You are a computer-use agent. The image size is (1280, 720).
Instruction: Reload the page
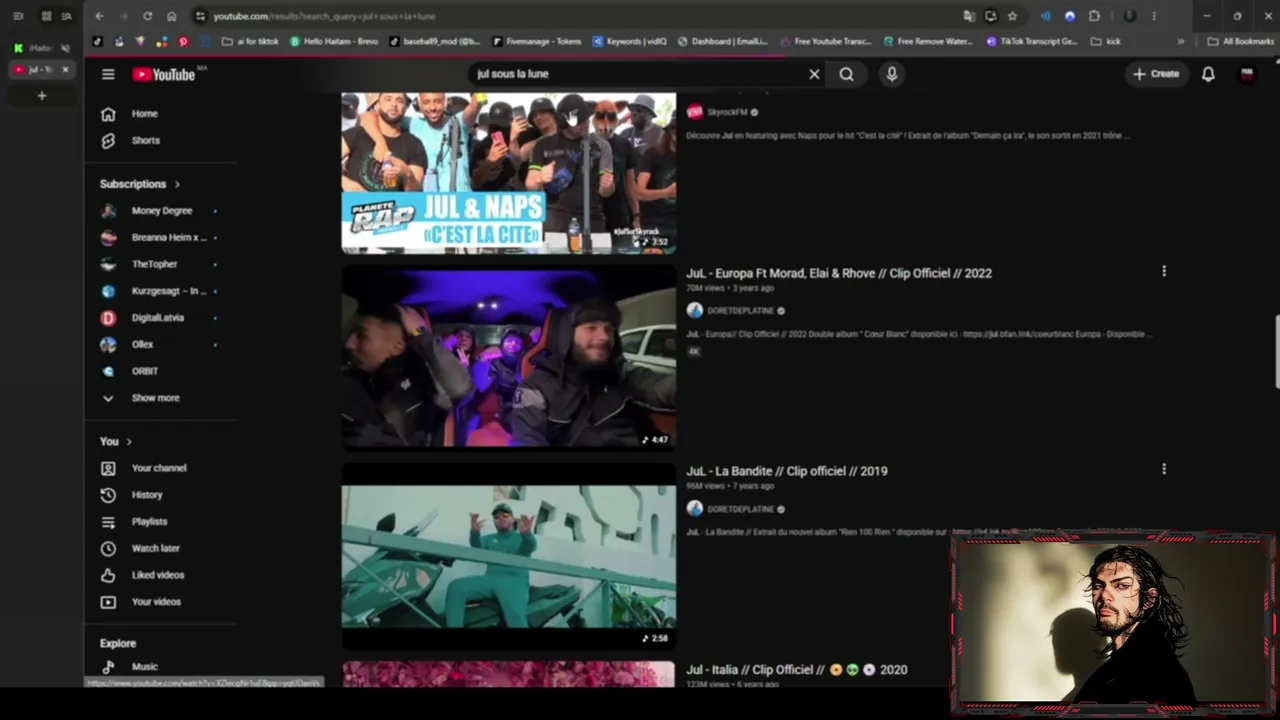[x=147, y=16]
